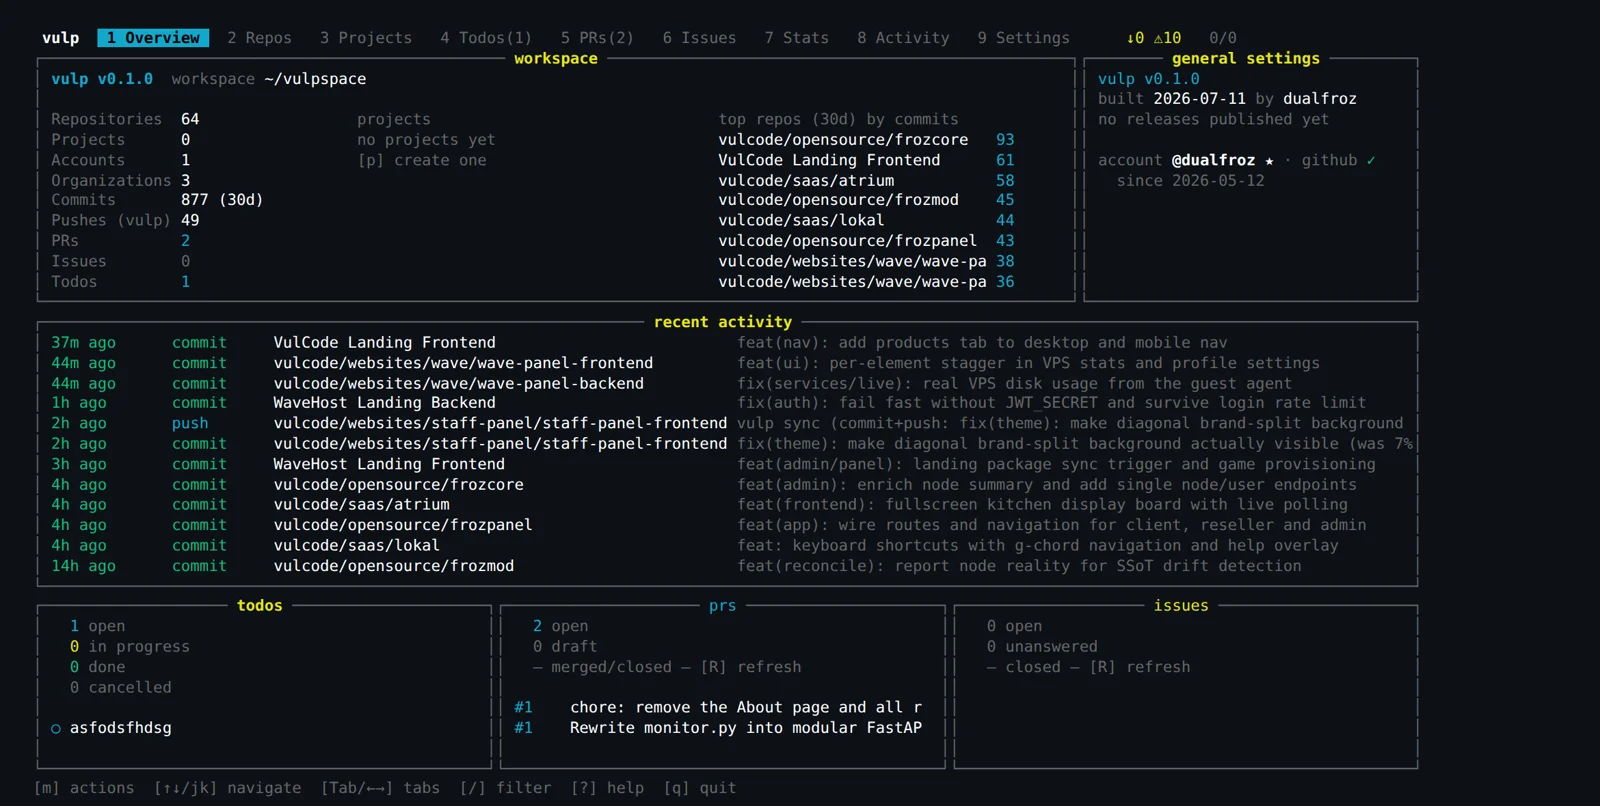Select top repo vulcode/opensource/frozmod
Viewport: 1600px width, 806px height.
coord(866,200)
